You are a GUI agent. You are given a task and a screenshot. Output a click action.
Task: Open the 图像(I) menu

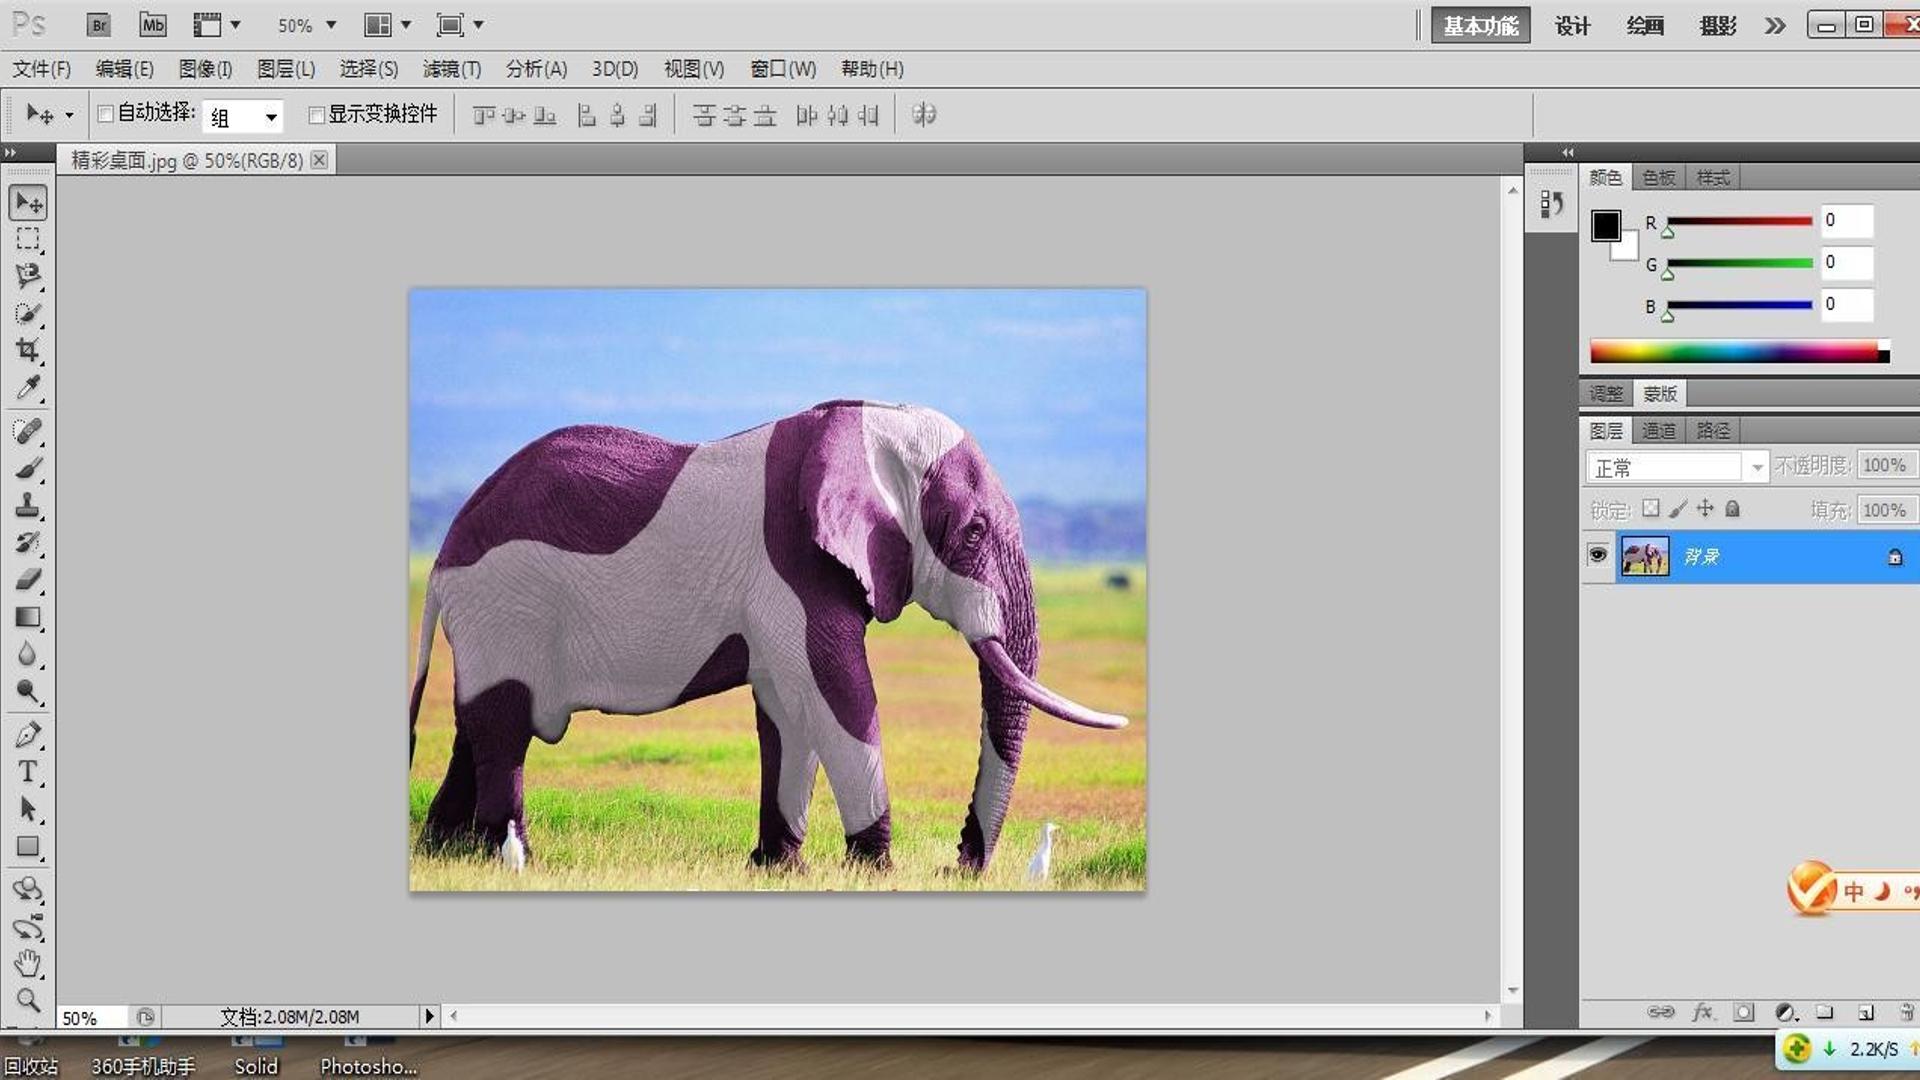coord(205,69)
